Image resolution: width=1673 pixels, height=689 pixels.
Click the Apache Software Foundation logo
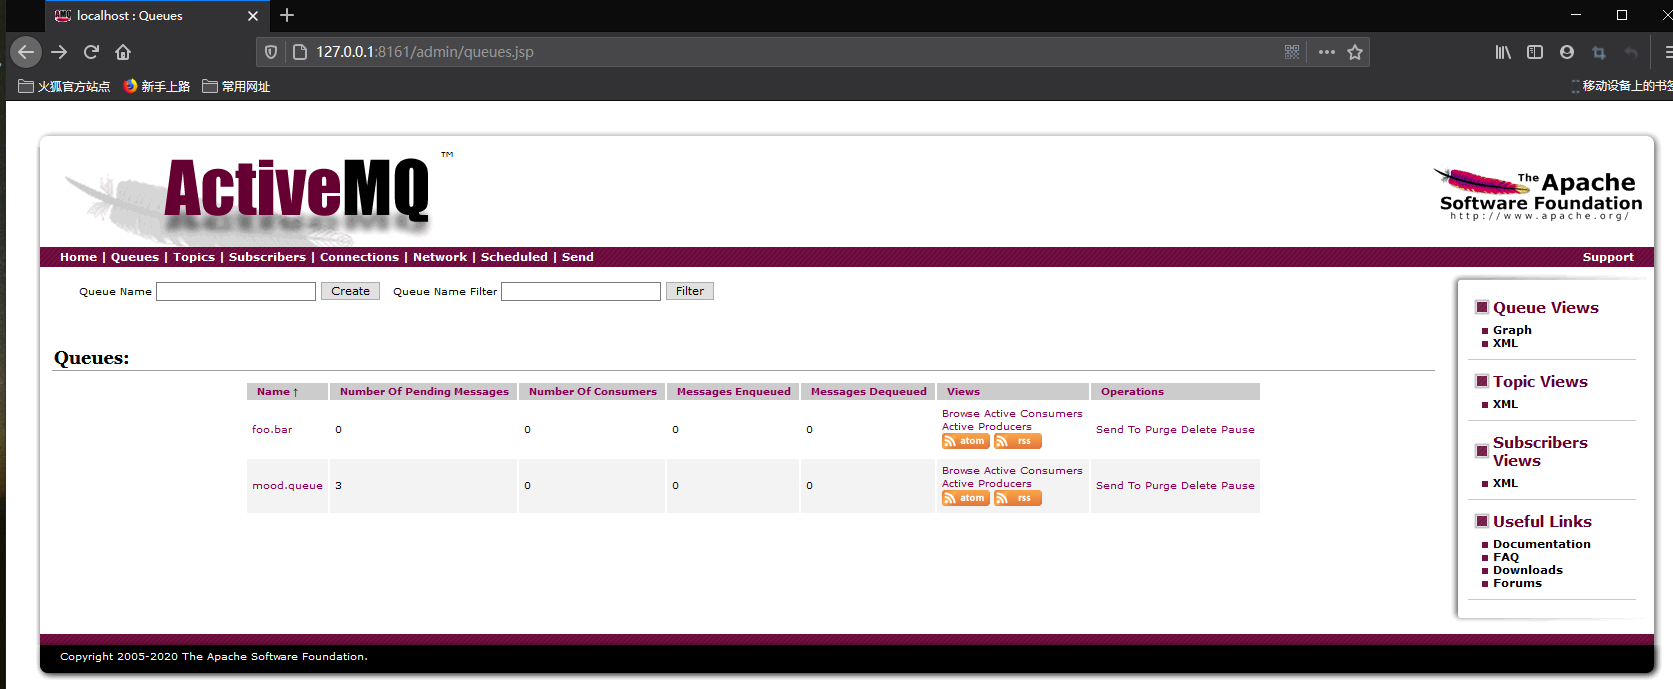[1537, 194]
